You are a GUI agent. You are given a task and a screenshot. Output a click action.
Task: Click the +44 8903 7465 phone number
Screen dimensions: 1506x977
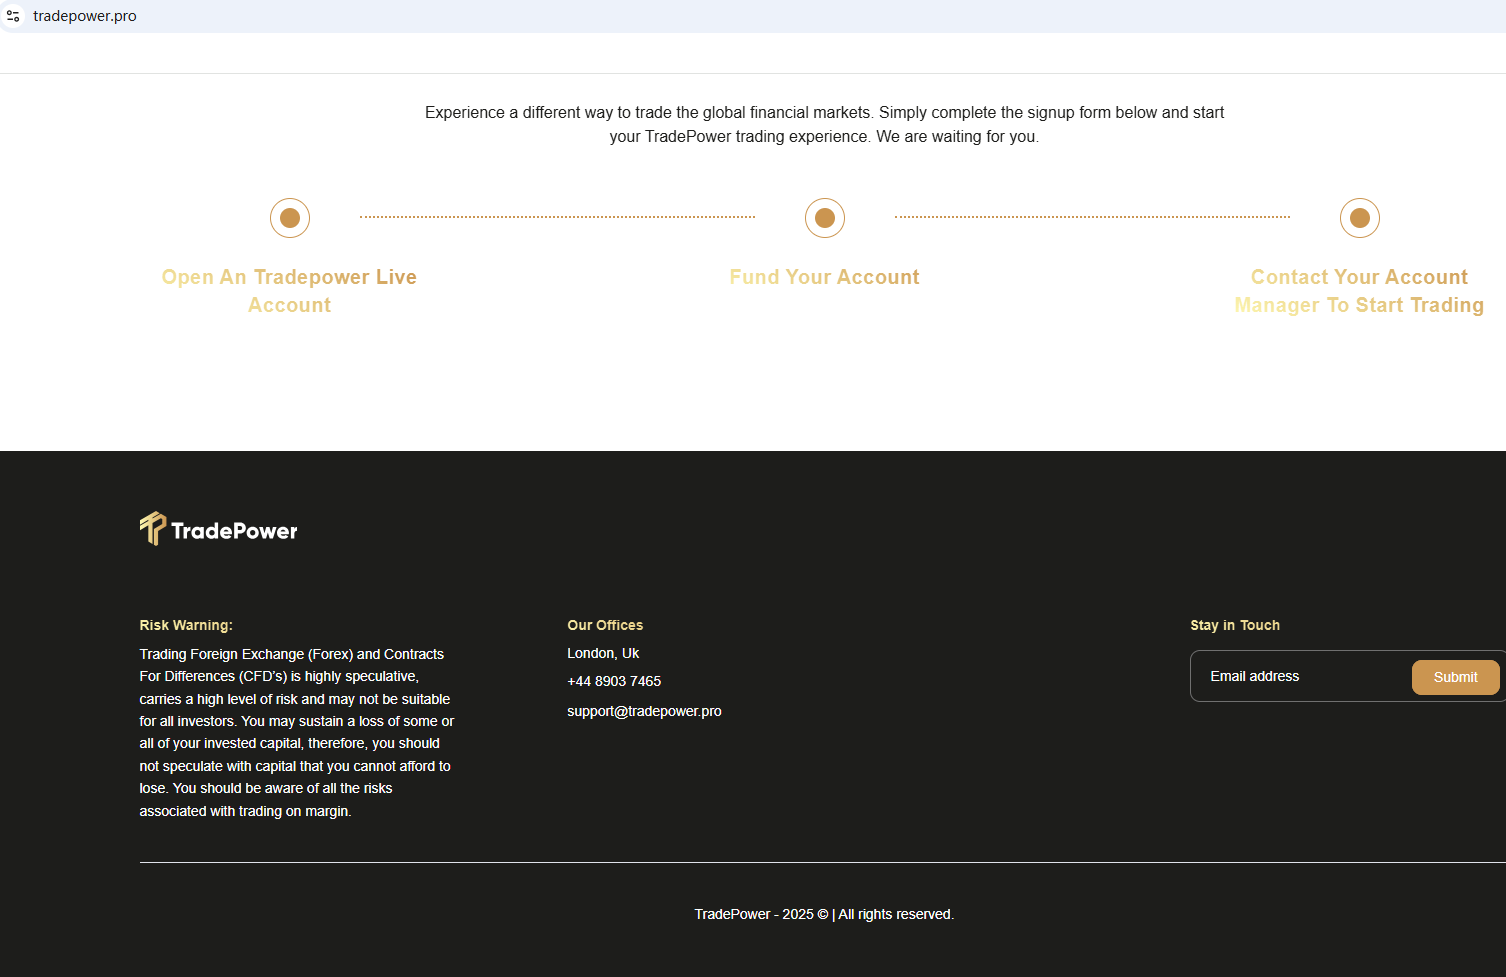coord(614,681)
